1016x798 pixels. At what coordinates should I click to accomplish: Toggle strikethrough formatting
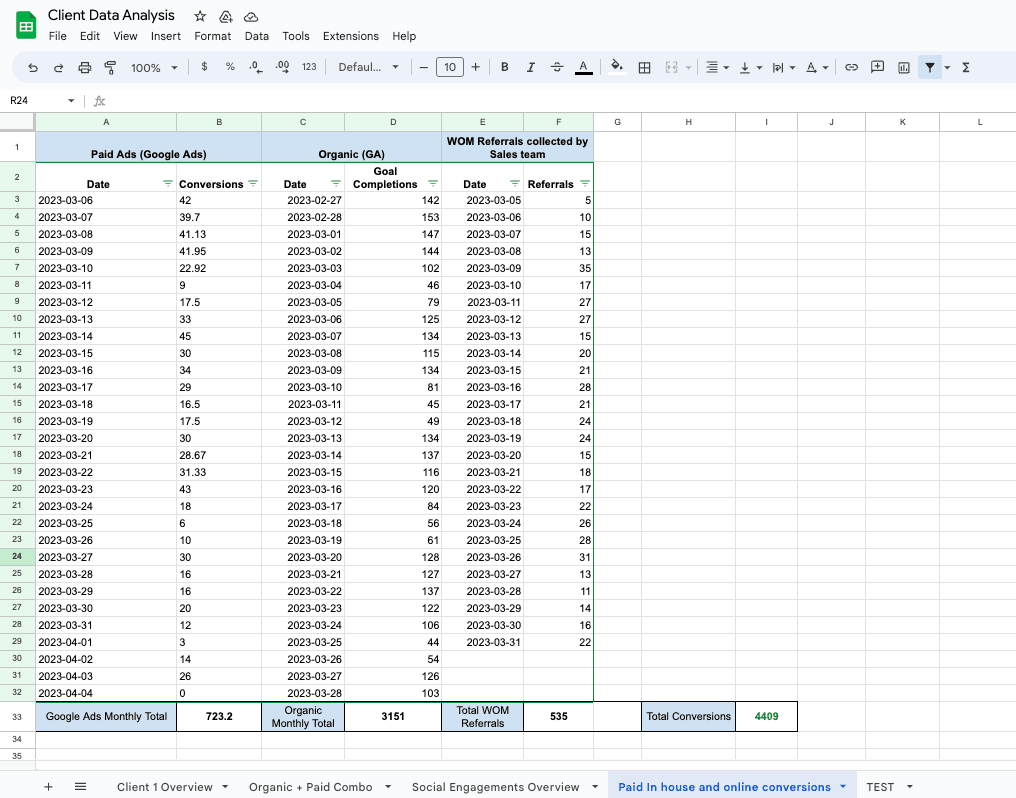coord(557,67)
